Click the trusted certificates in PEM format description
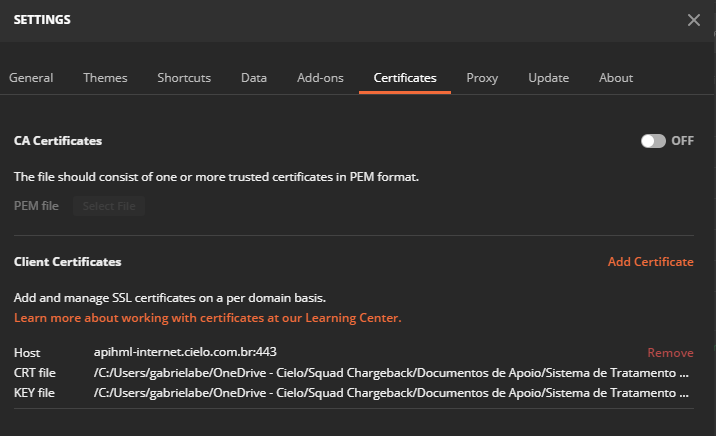This screenshot has width=716, height=436. (x=216, y=177)
